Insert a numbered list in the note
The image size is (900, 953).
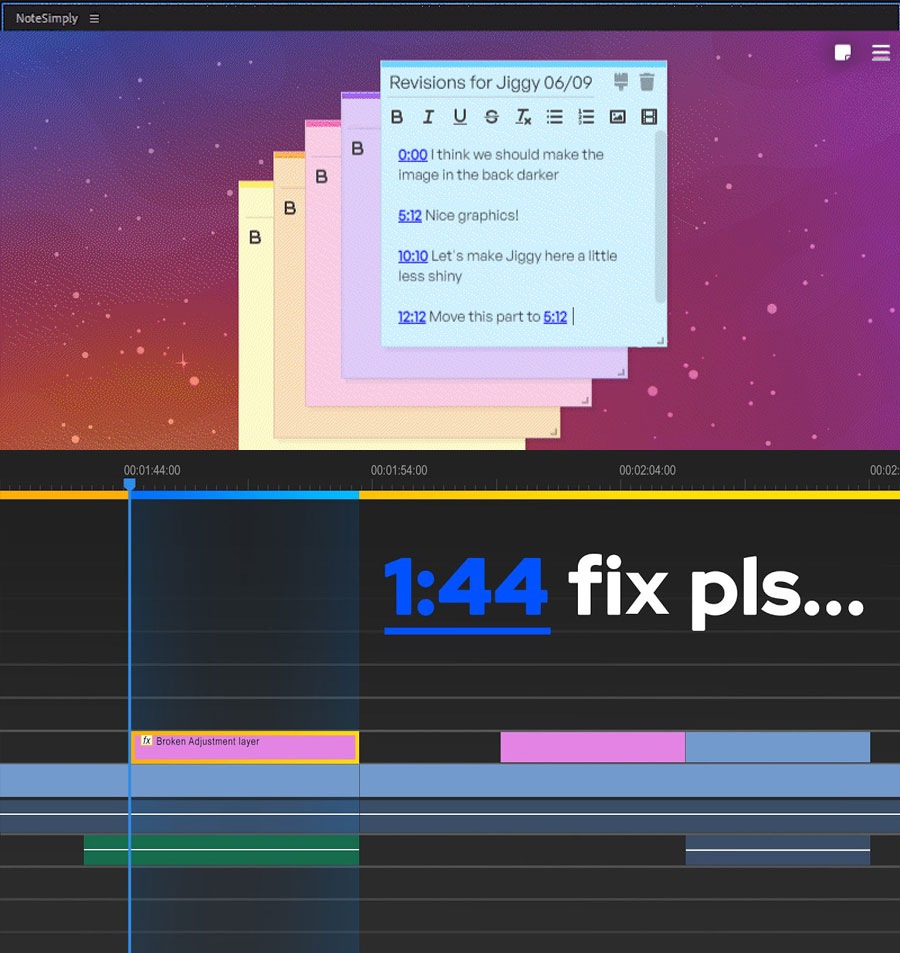coord(586,117)
